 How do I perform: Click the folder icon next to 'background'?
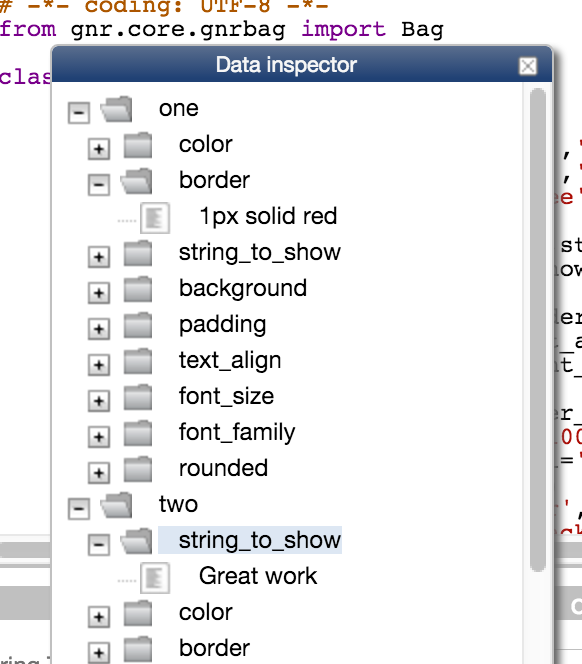(x=138, y=289)
